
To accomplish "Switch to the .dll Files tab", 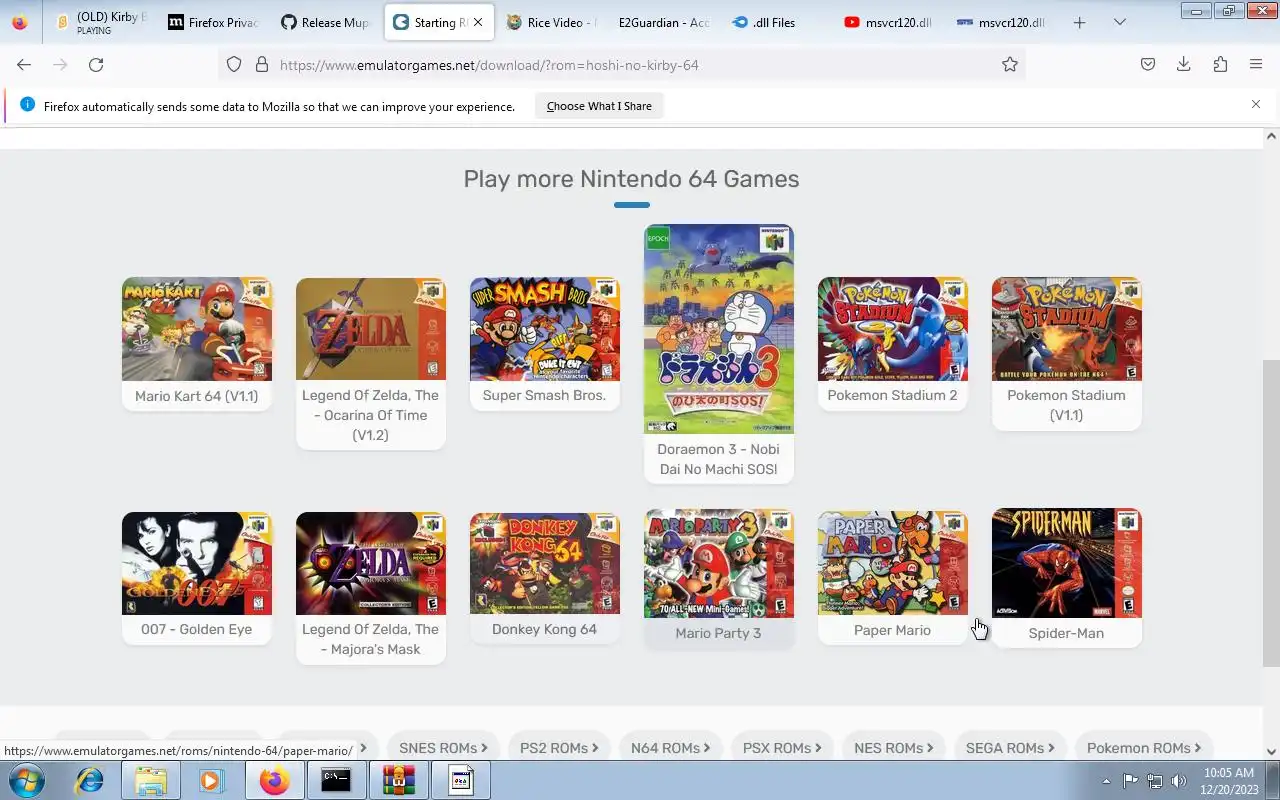I will pos(776,22).
